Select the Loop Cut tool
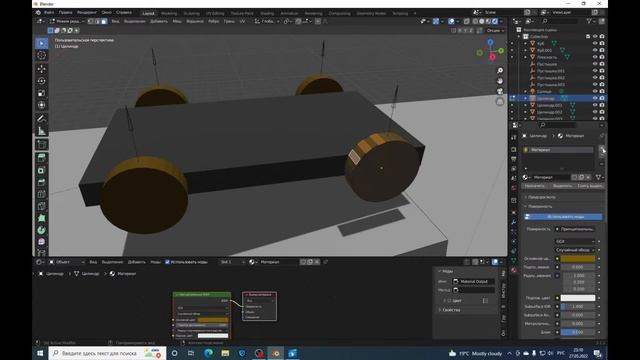This screenshot has height=360, width=640. click(42, 194)
